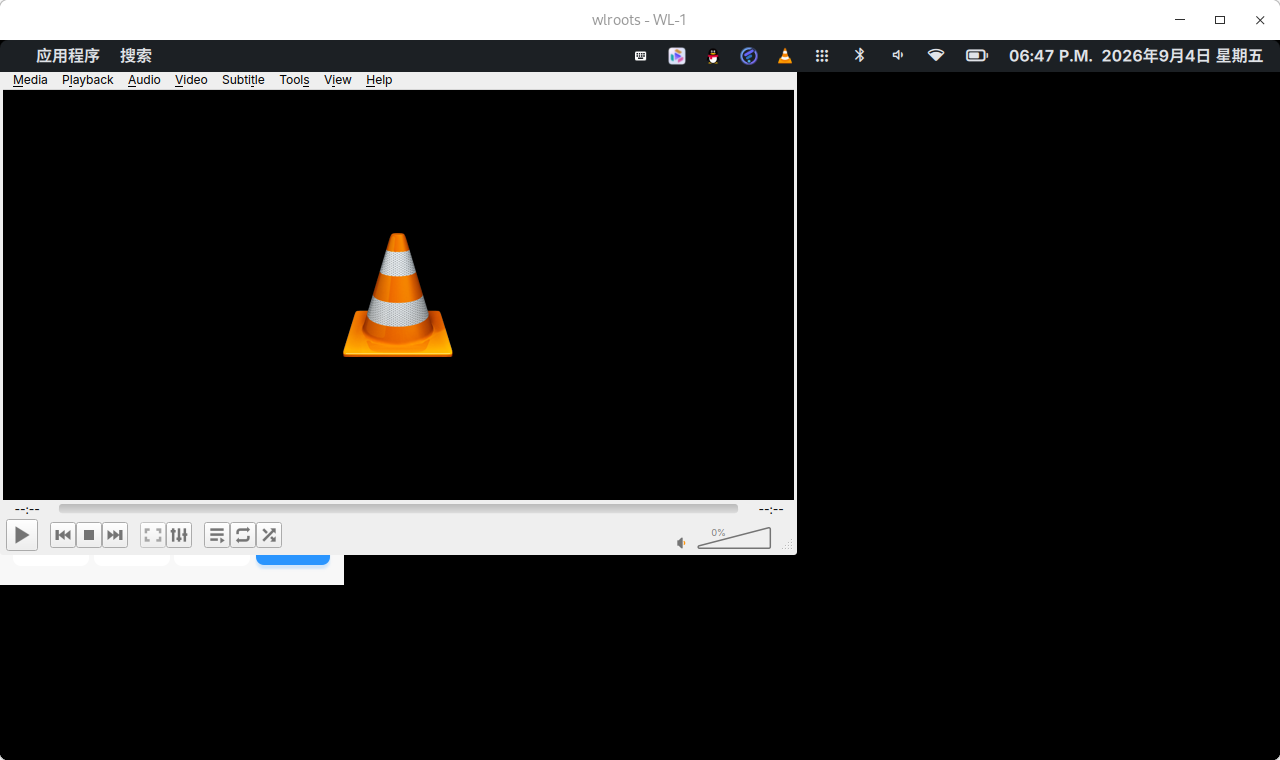Skip to previous media track
The image size is (1280, 760).
tap(63, 535)
